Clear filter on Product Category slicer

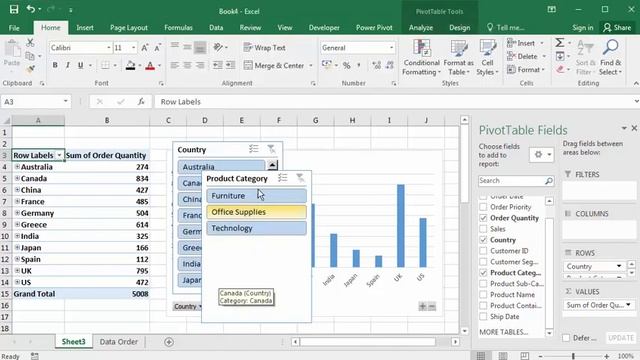click(300, 178)
